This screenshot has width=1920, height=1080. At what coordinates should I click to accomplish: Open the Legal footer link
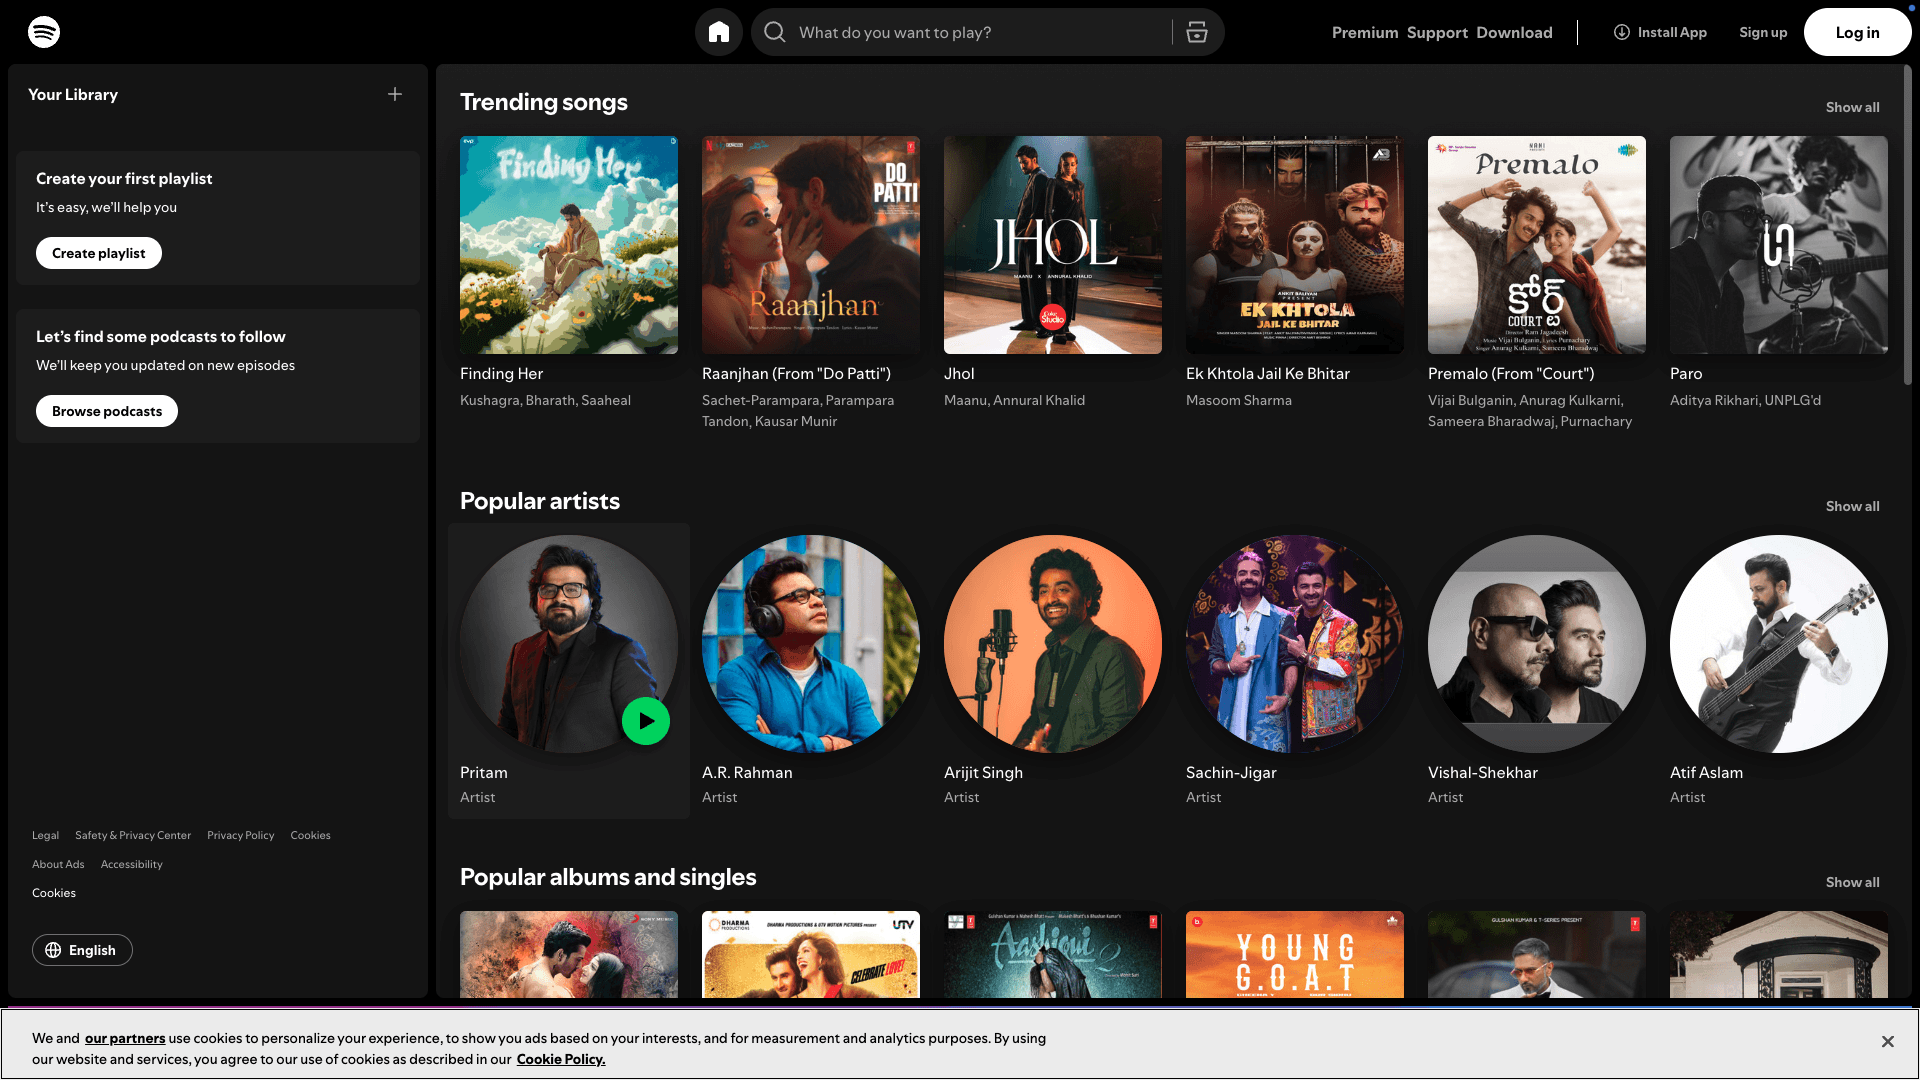point(45,835)
